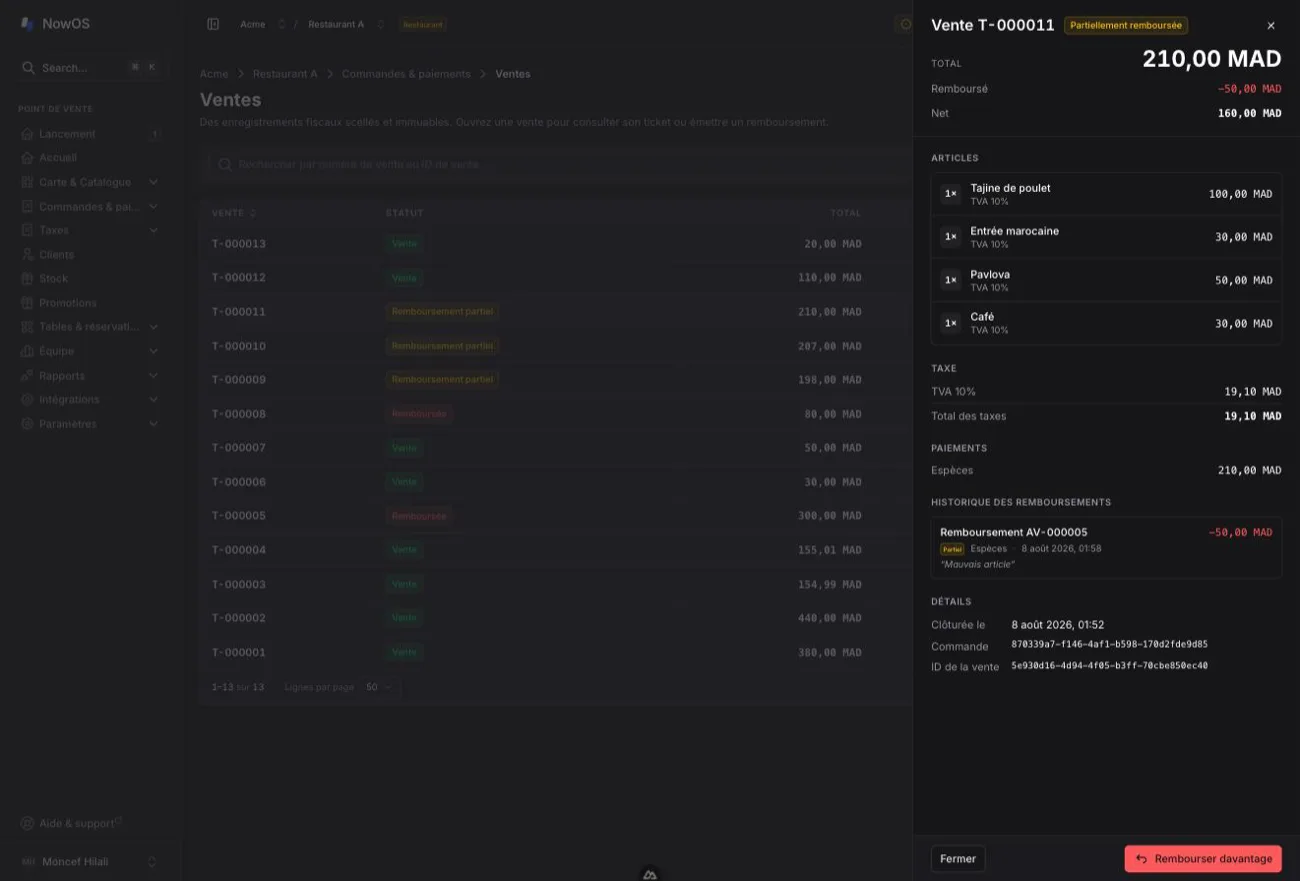
Task: Select sale row T-000013
Action: pos(555,244)
